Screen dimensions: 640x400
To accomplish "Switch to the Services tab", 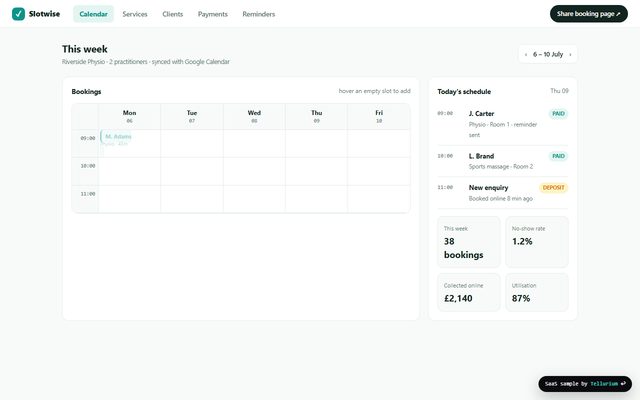I will click(135, 14).
